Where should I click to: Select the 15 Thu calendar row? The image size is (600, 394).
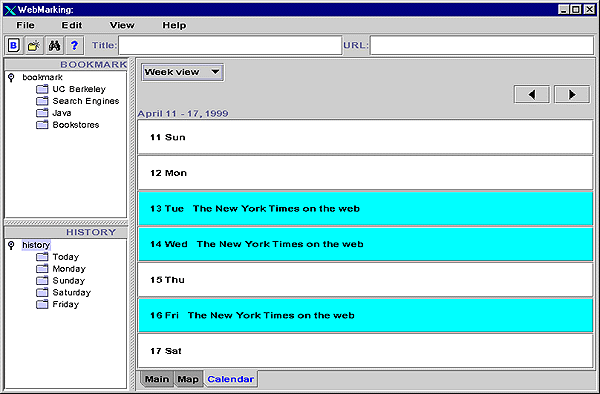coord(365,280)
